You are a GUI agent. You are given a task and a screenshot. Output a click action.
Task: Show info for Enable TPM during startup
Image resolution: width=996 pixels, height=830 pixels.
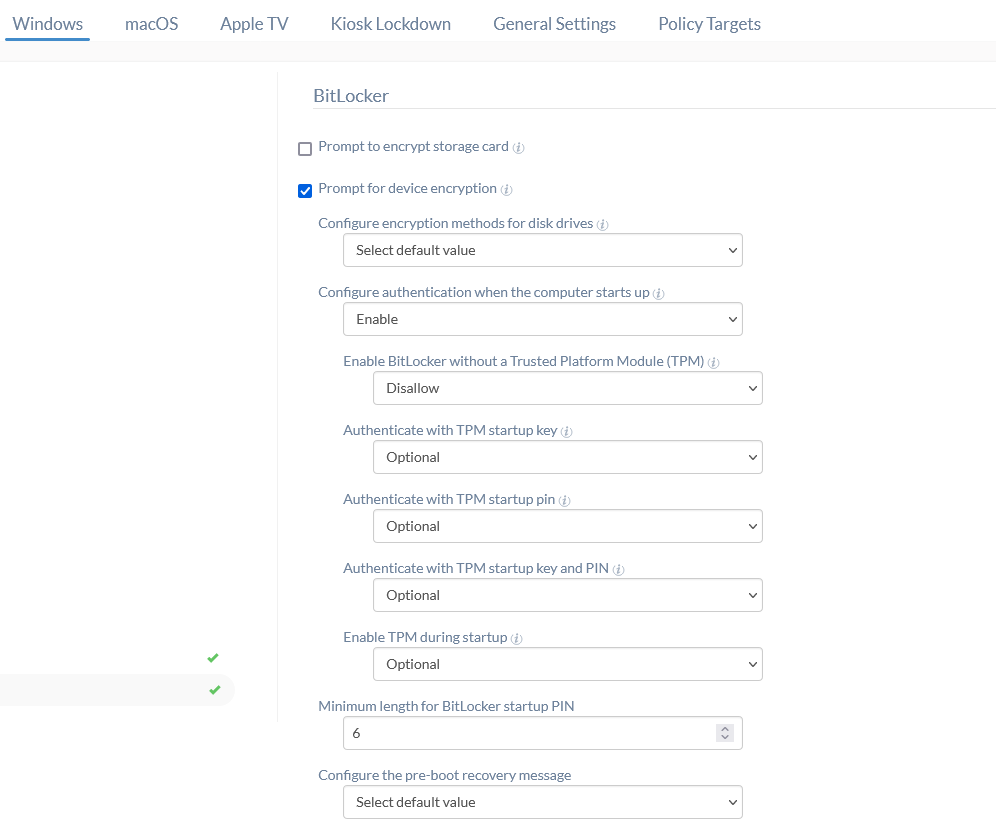pyautogui.click(x=517, y=639)
